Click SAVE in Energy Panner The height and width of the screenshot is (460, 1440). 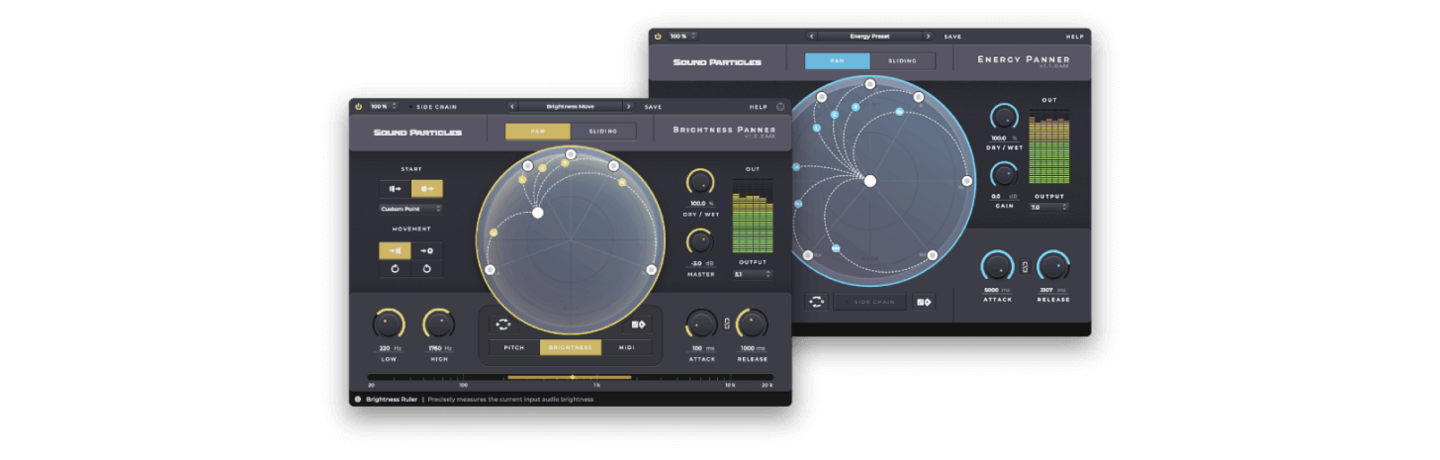(x=953, y=36)
